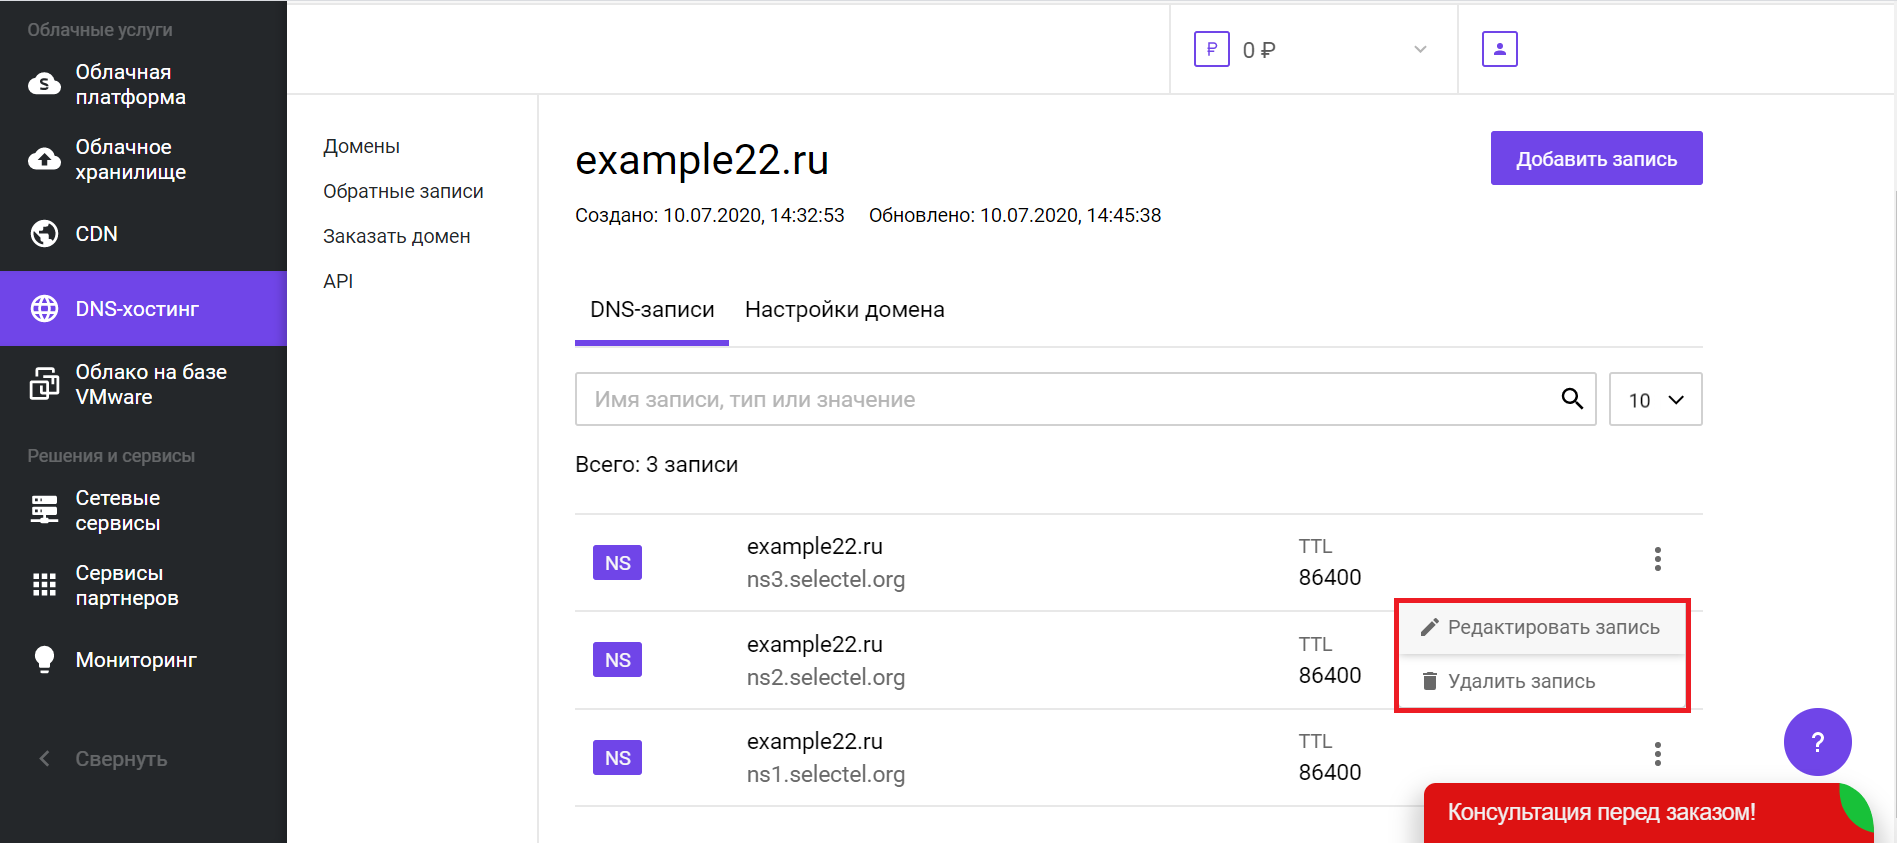Viewport: 1897px width, 843px height.
Task: Click the Monitoring lightbulb icon
Action: (44, 659)
